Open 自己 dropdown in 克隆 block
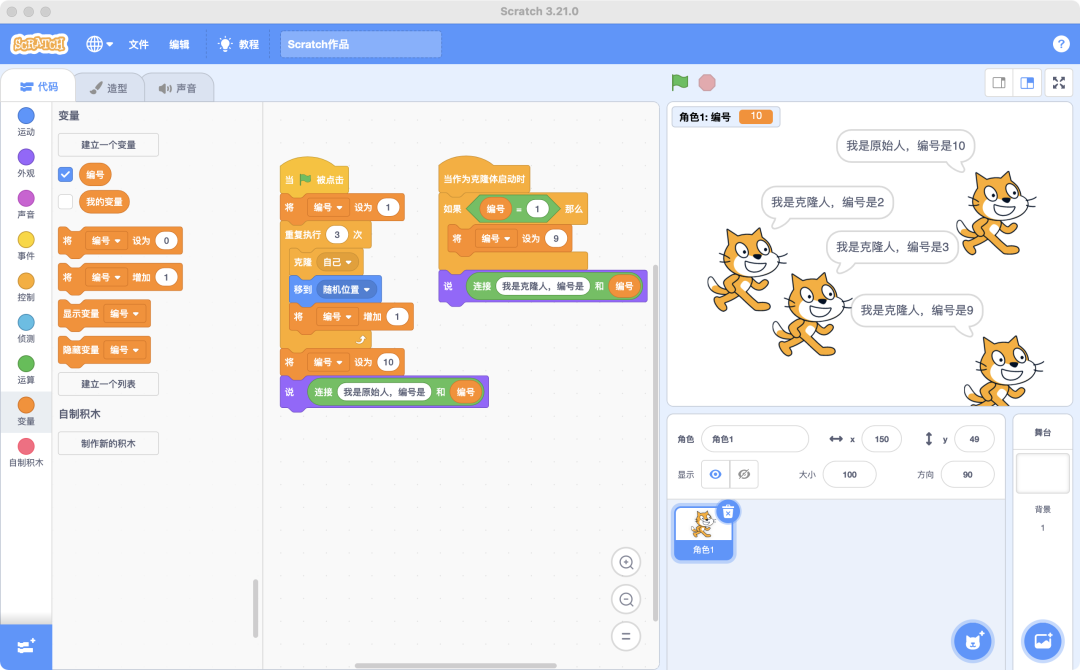1080x670 pixels. [338, 262]
